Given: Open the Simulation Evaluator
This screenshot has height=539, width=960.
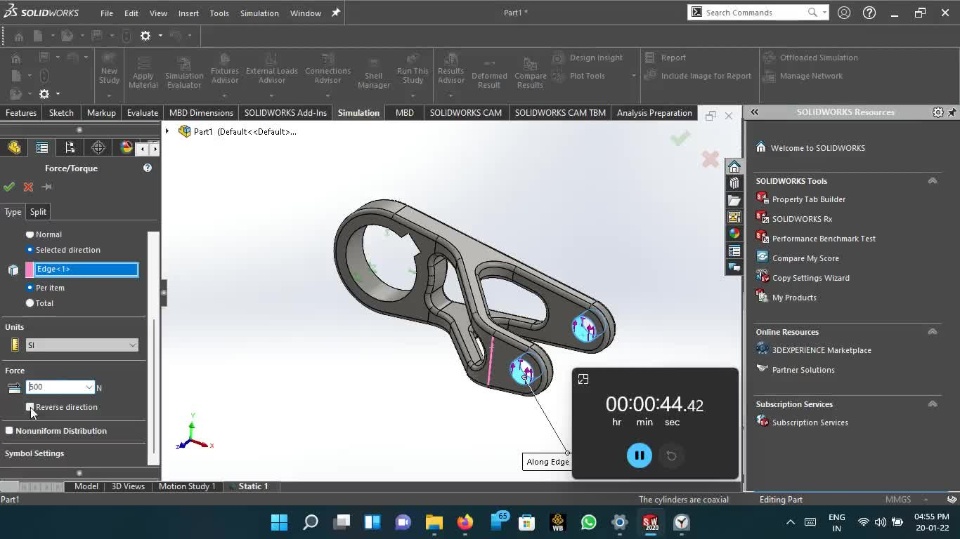Looking at the screenshot, I should click(184, 73).
